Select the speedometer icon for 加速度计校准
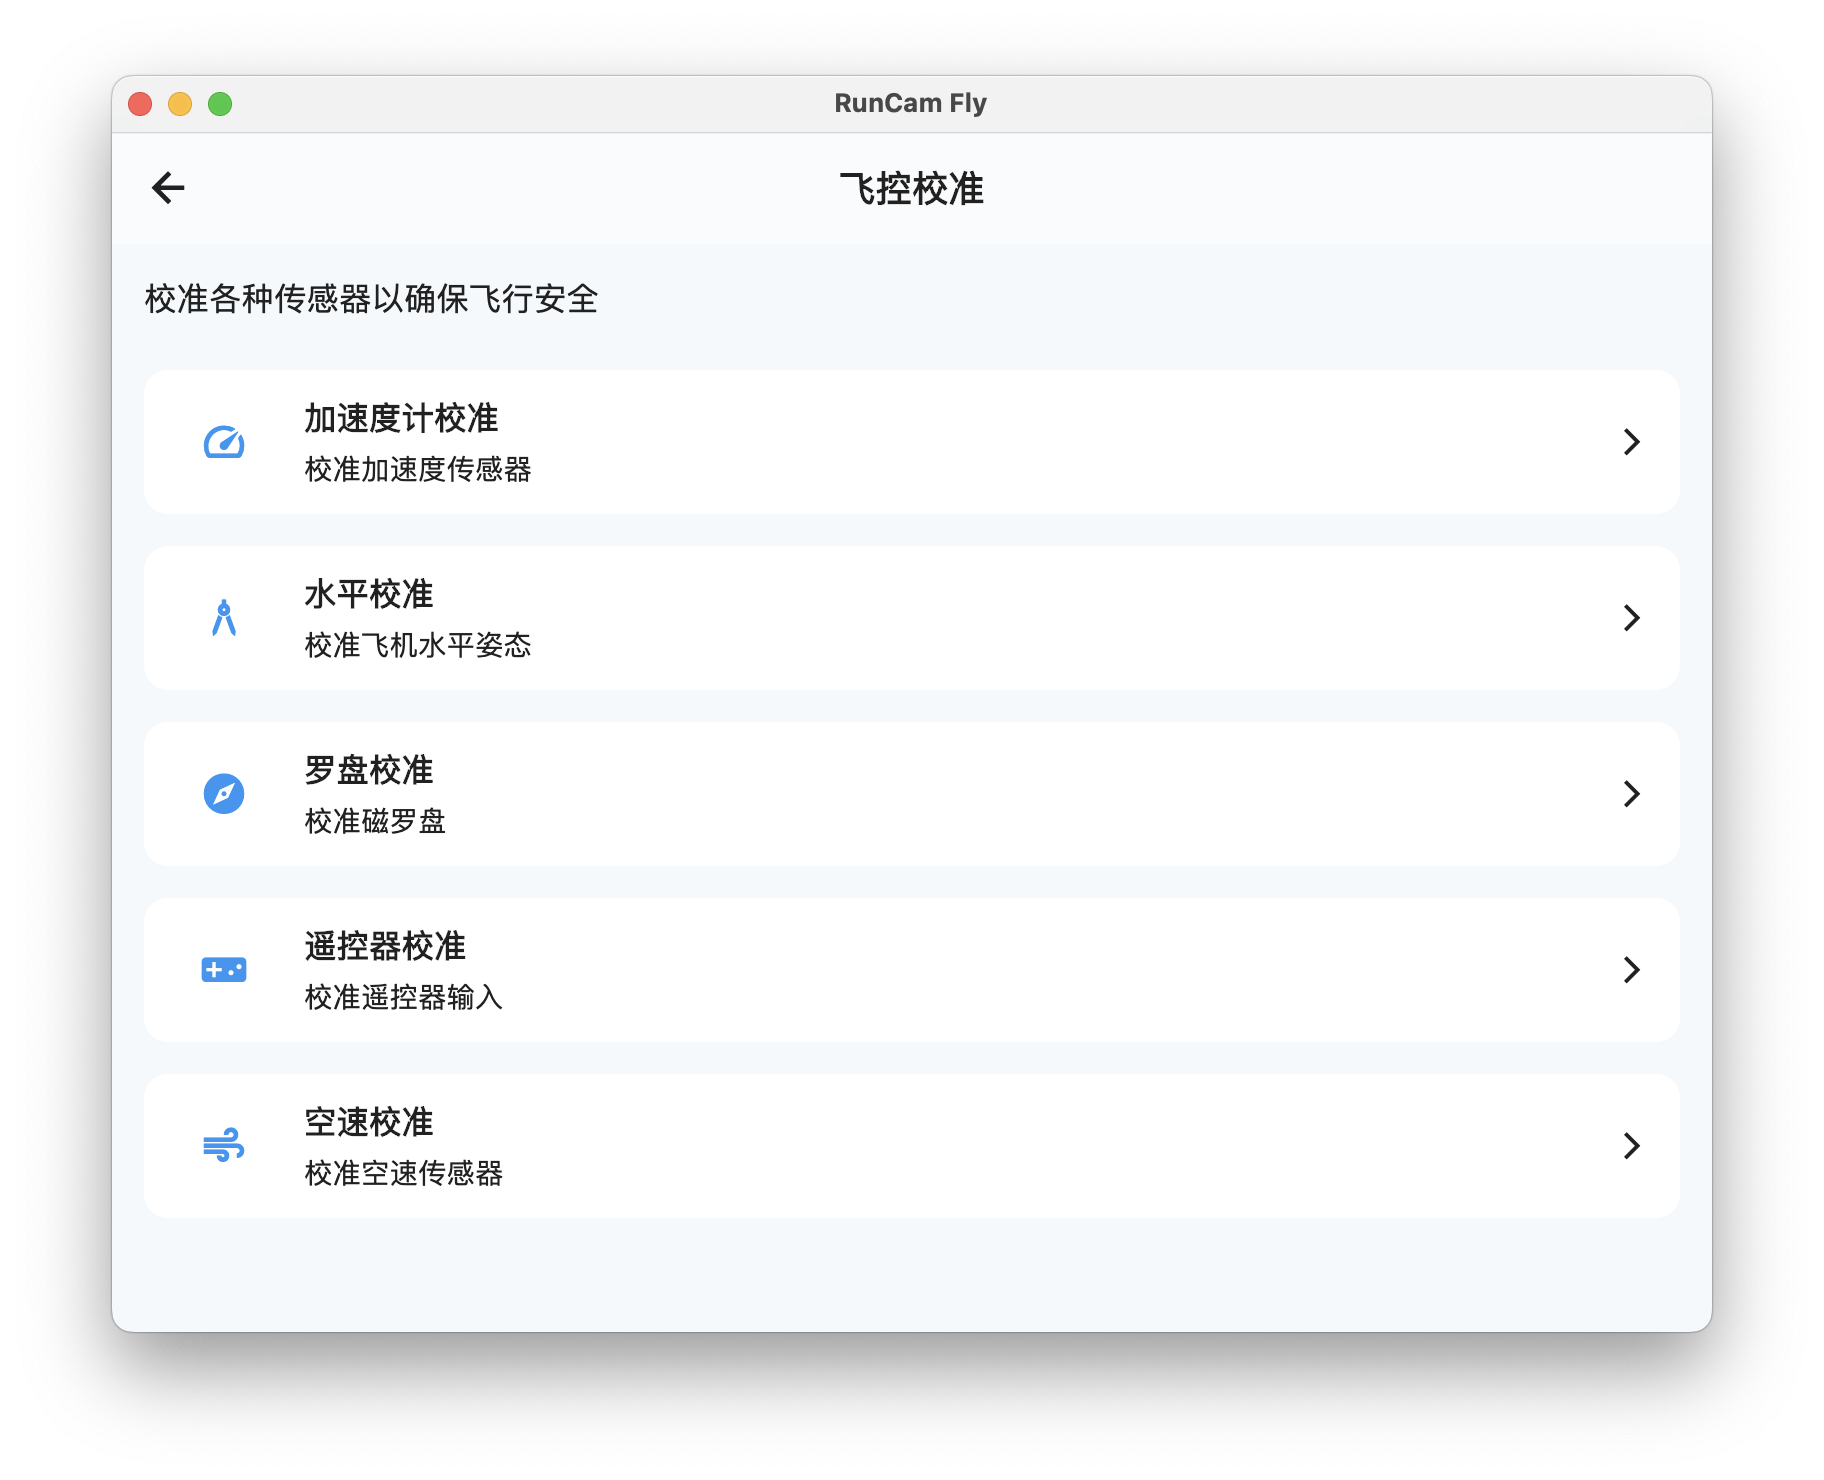Screen dimensions: 1824x1480 point(224,442)
